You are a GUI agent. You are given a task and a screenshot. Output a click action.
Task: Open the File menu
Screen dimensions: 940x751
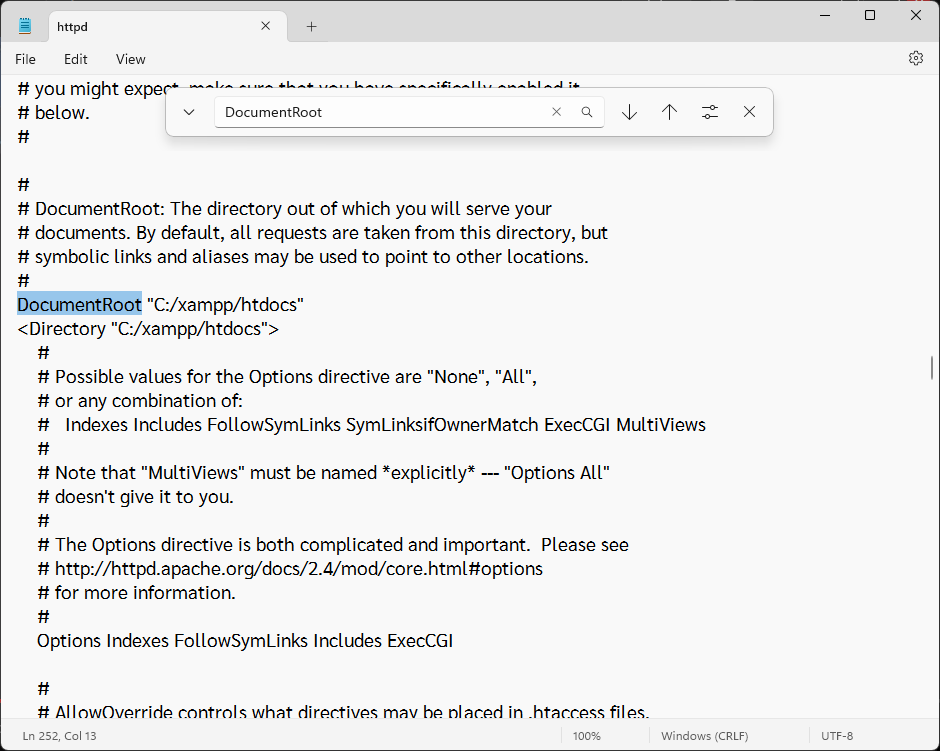(25, 59)
